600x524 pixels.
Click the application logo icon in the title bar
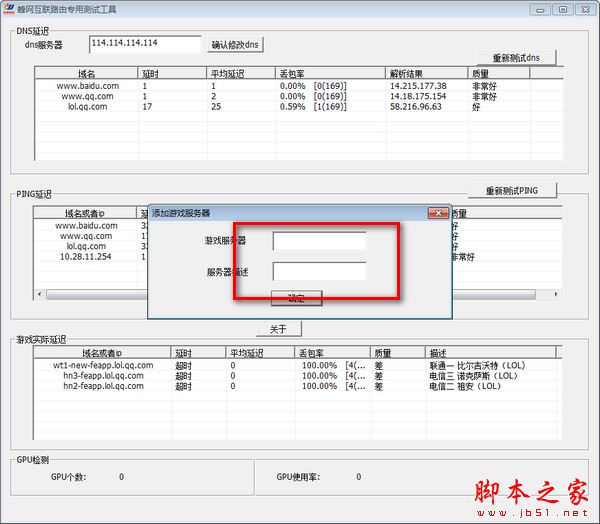8,8
